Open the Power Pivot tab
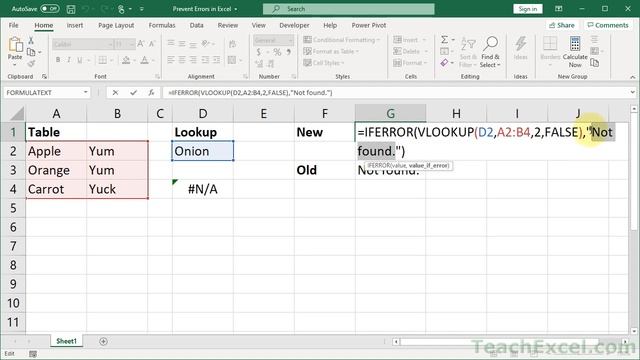 [369, 25]
